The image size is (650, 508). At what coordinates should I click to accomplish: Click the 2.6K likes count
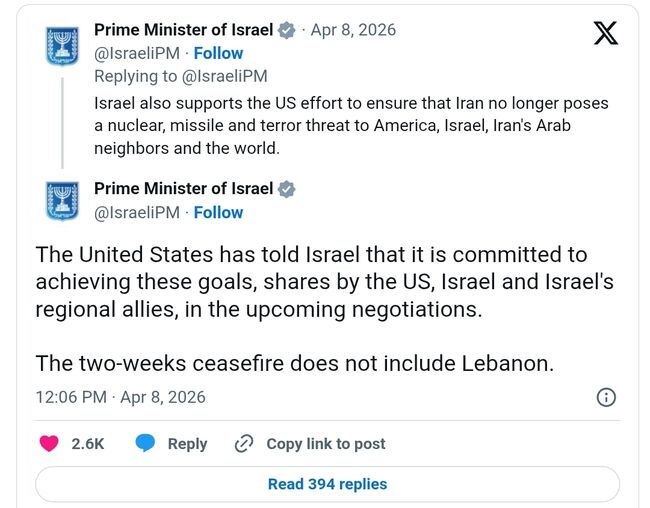(x=88, y=444)
